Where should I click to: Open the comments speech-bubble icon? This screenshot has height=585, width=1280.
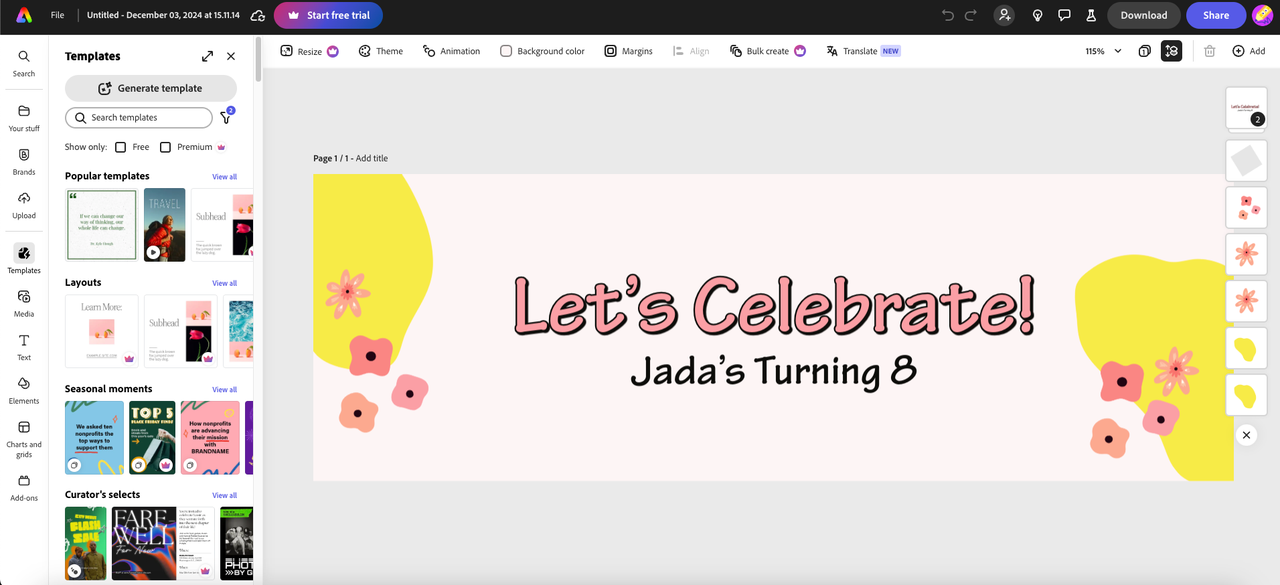tap(1064, 15)
